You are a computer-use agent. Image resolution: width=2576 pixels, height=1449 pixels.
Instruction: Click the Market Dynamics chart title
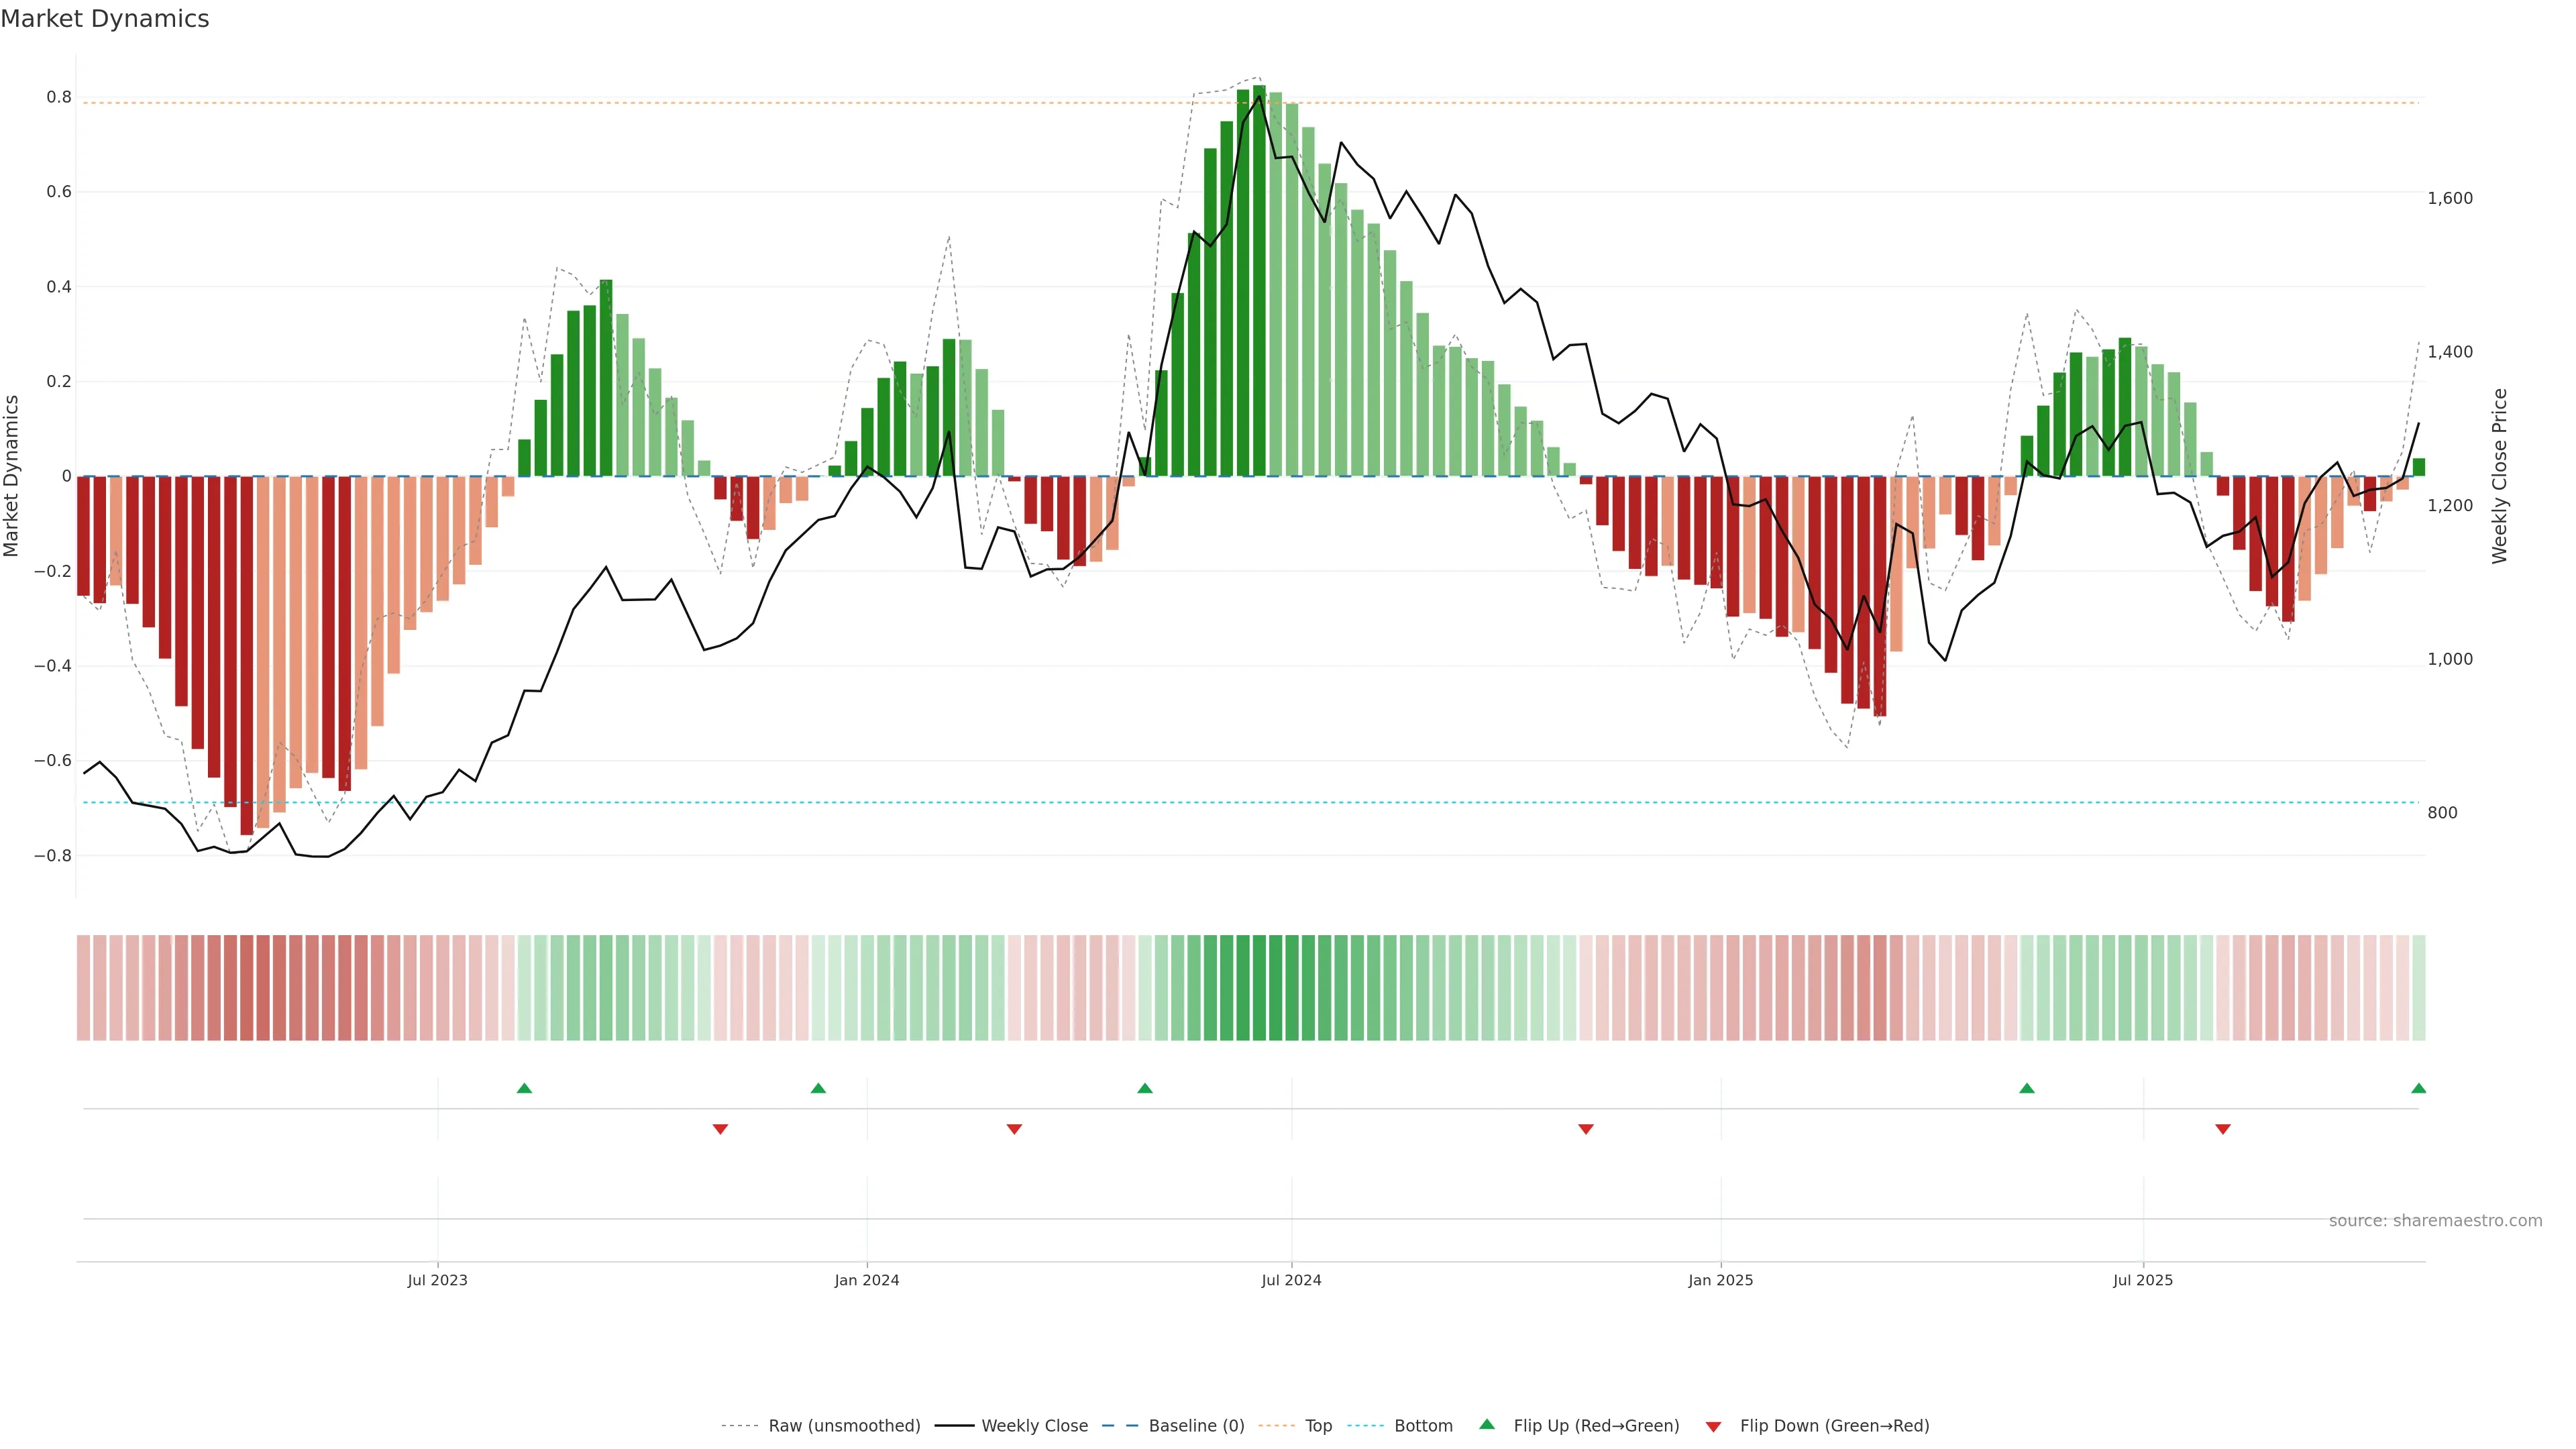tap(105, 19)
